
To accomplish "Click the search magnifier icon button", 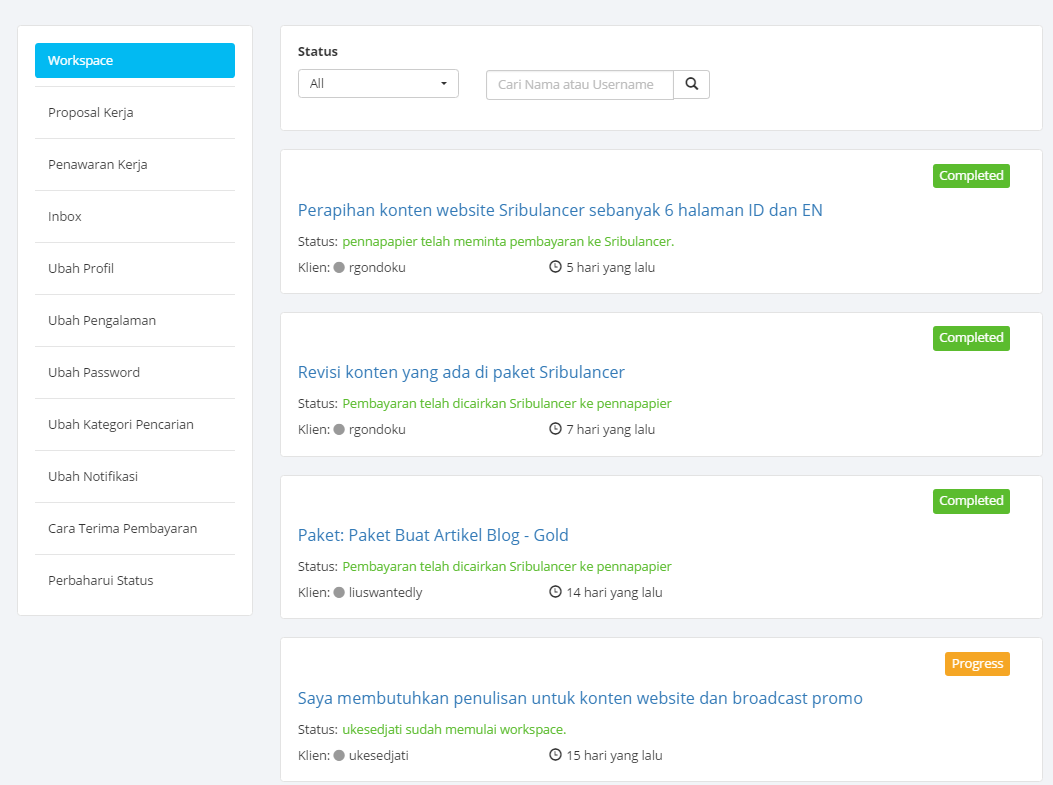I will click(692, 84).
